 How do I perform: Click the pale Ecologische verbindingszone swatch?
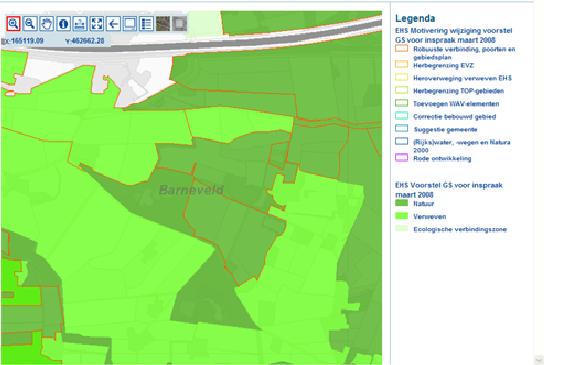401,228
